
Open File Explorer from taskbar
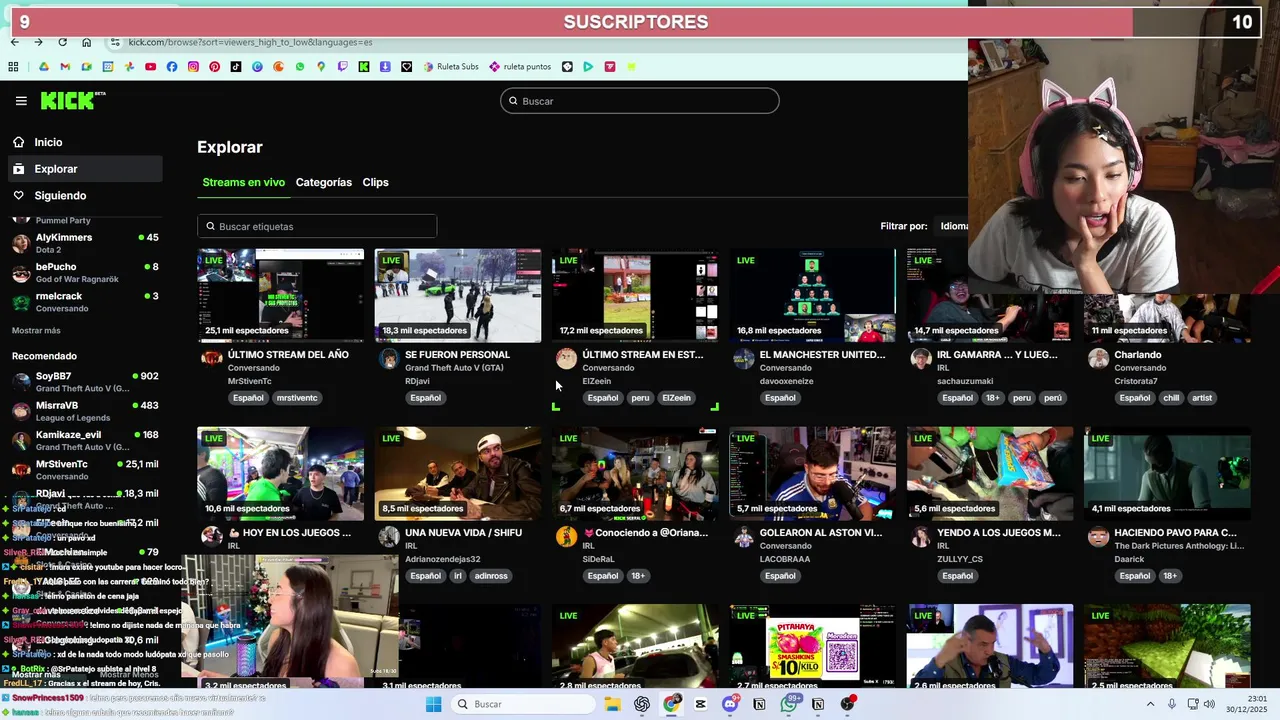pyautogui.click(x=612, y=704)
